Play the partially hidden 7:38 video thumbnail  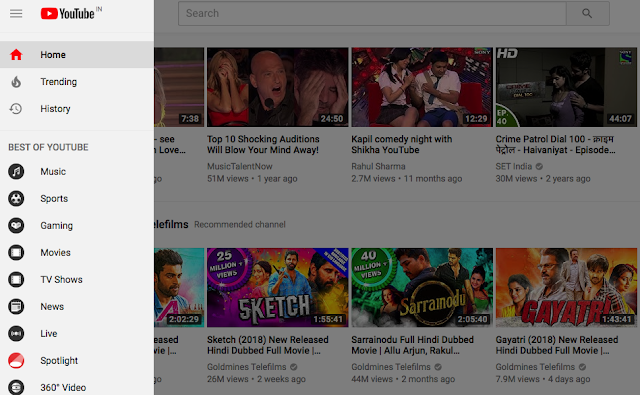(x=179, y=87)
